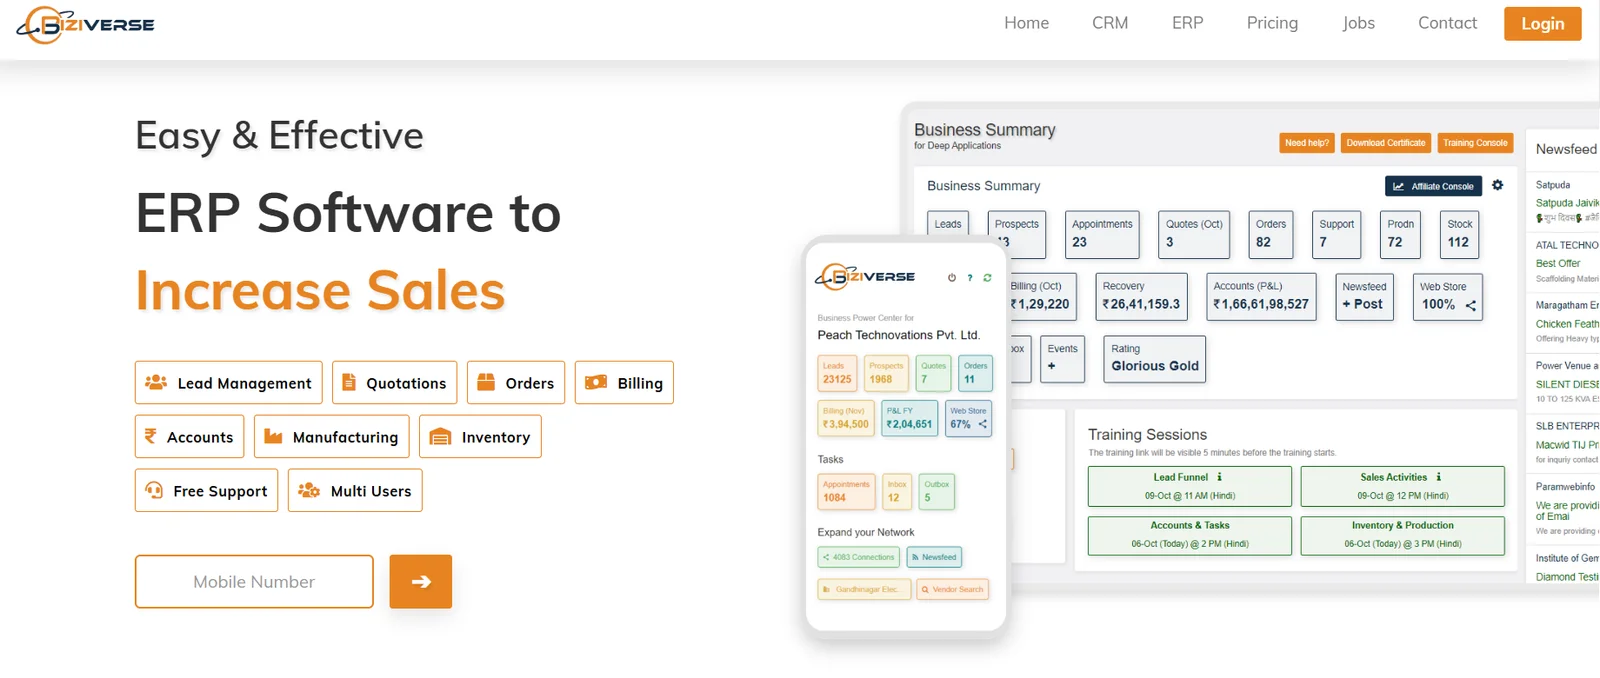The height and width of the screenshot is (678, 1600).
Task: Open the Contact page
Action: 1447,23
